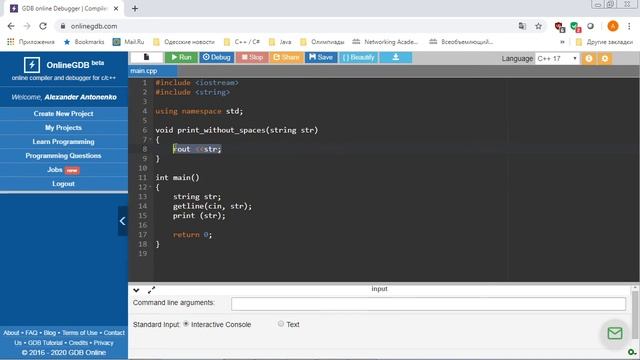640x360 pixels.
Task: Open the Chrome three-dot menu
Action: pyautogui.click(x=629, y=26)
